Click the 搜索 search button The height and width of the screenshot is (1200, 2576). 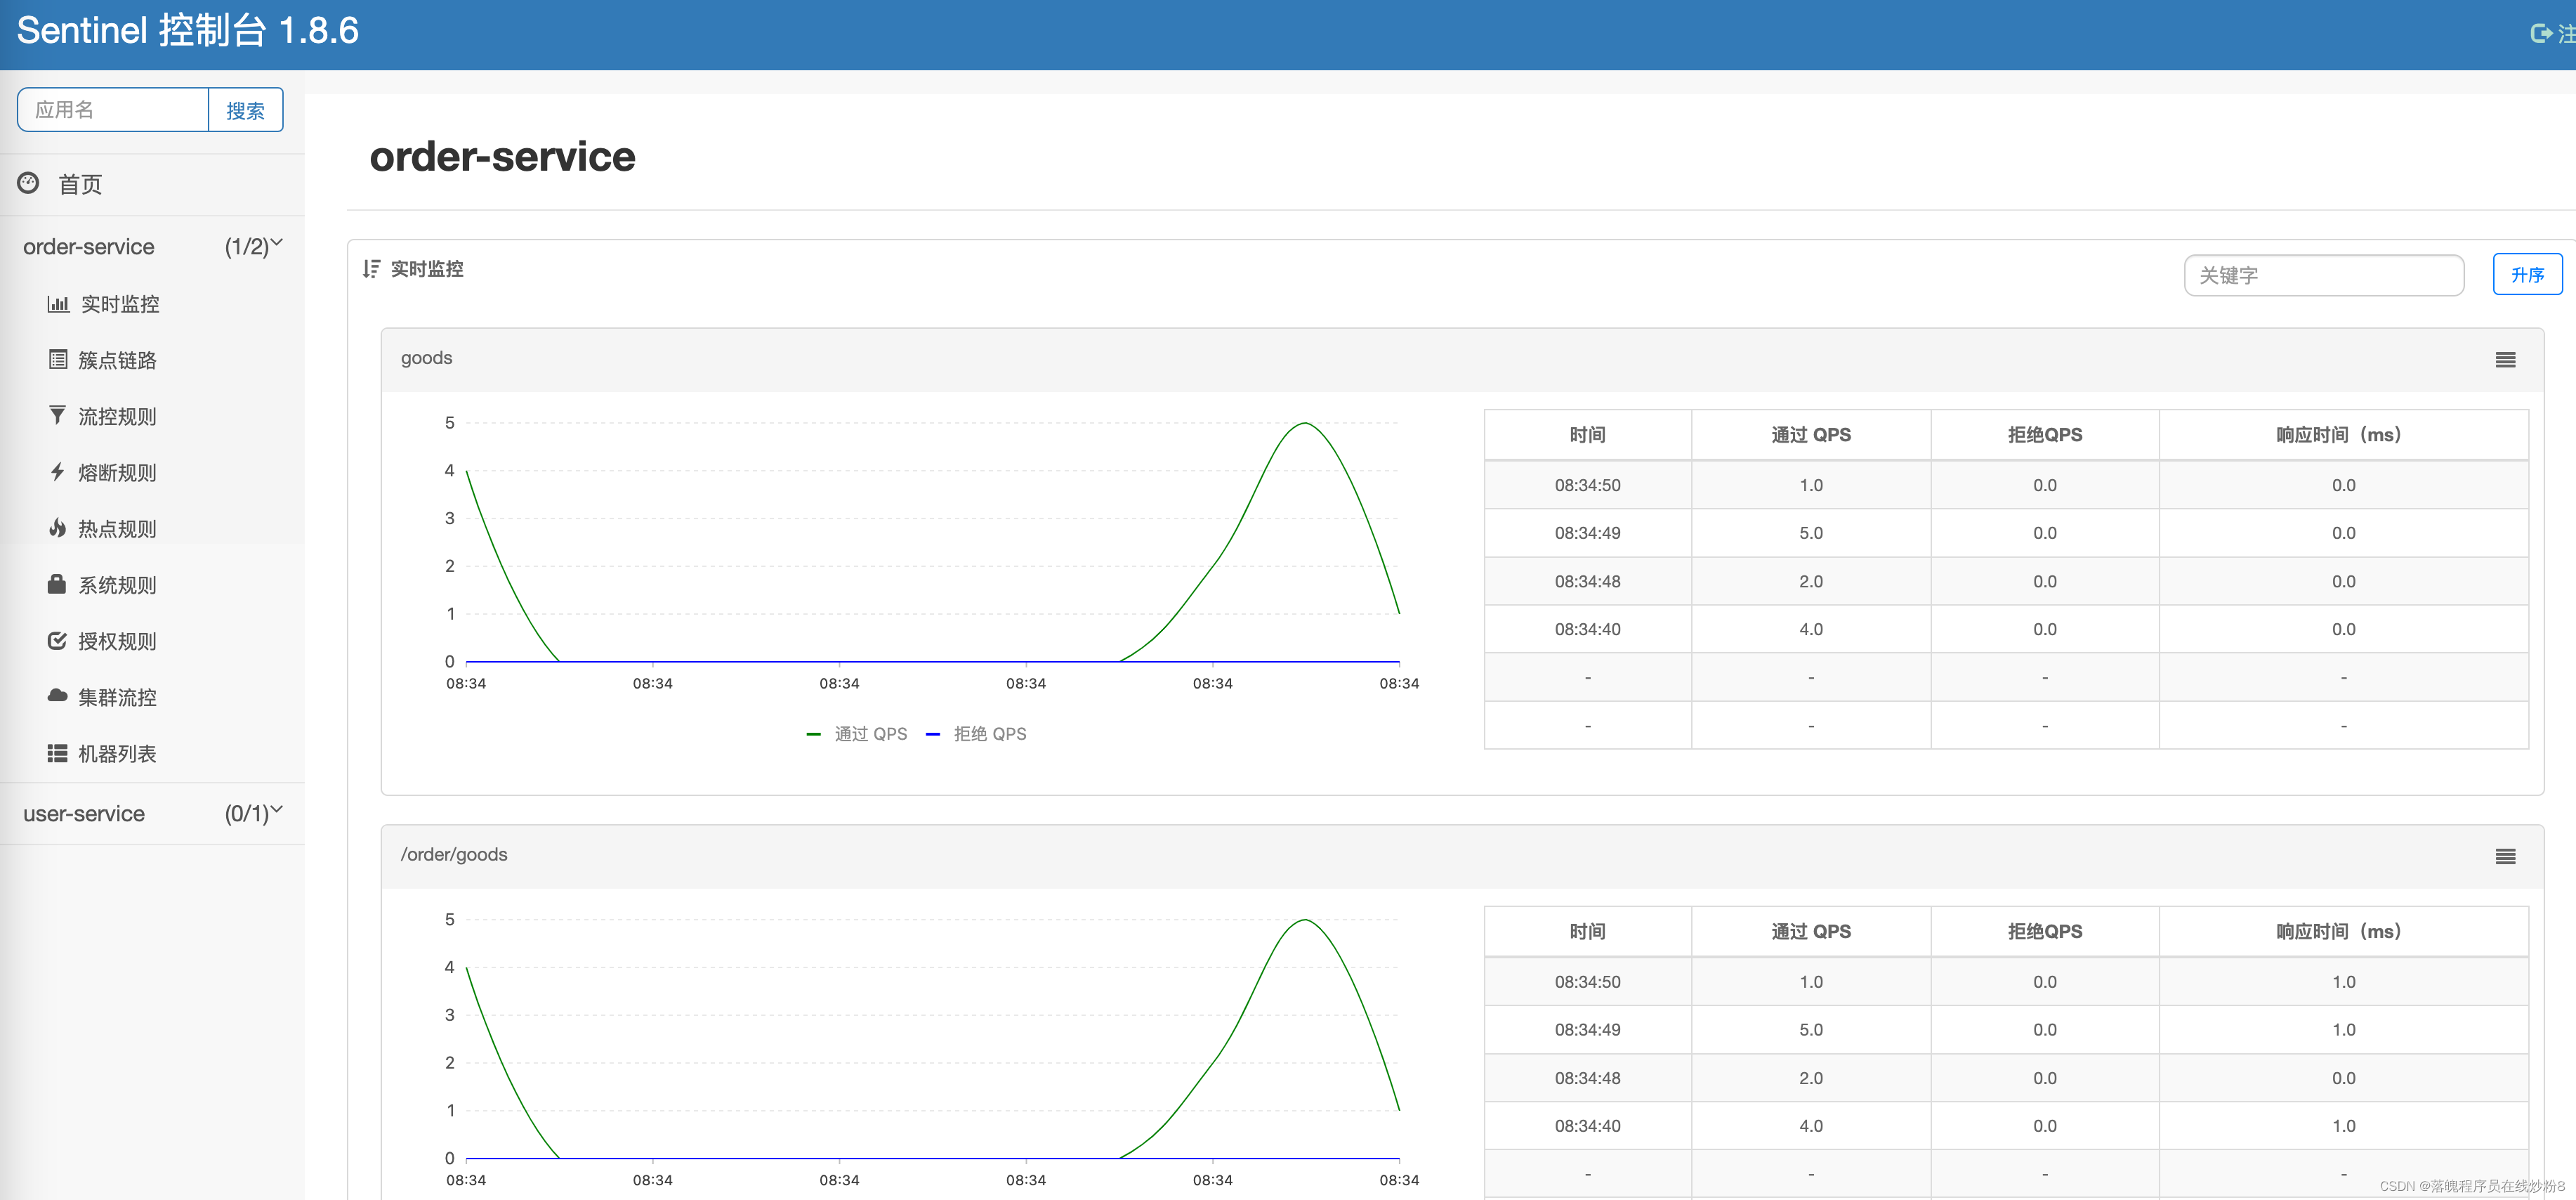[x=245, y=110]
